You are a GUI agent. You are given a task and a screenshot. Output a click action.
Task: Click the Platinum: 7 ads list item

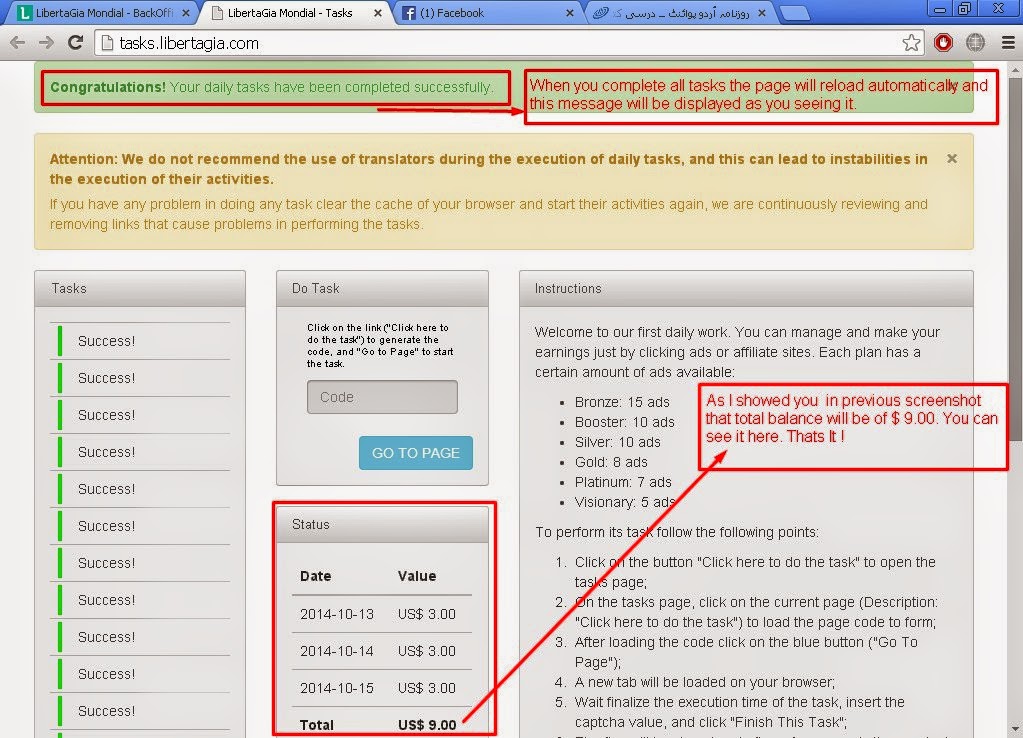[623, 482]
